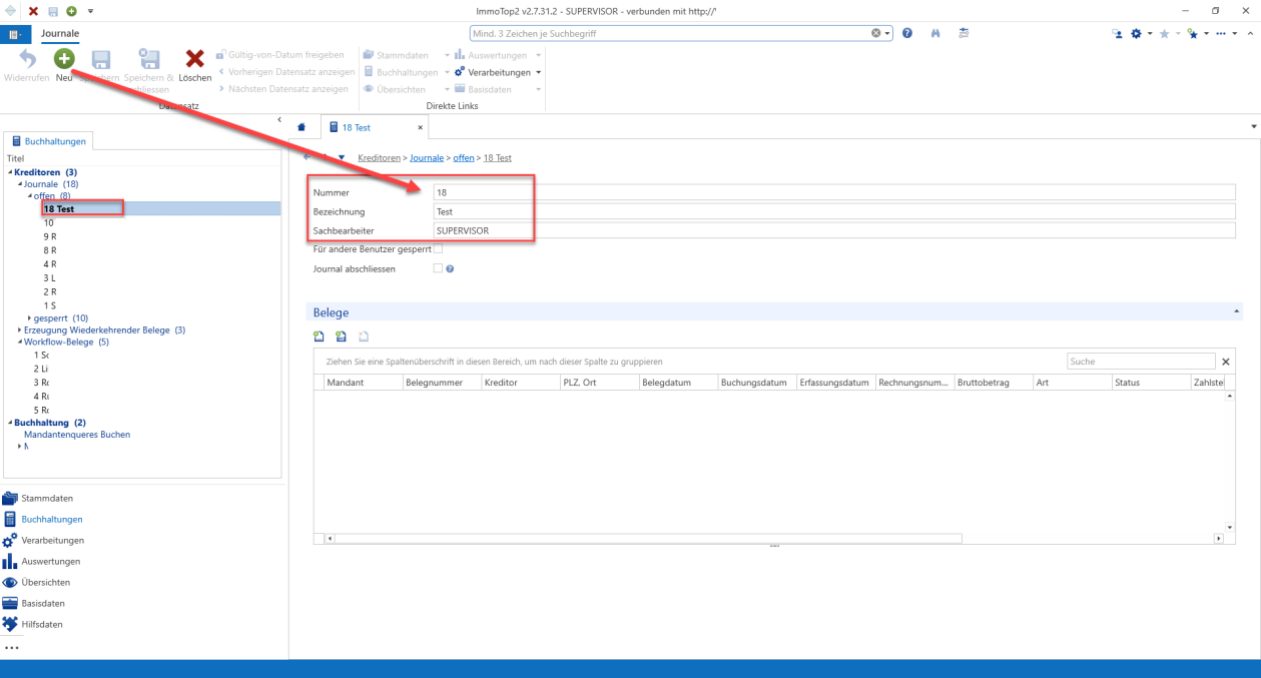Viewport: 1261px width, 678px height.
Task: Click the binoculars search icon
Action: (936, 33)
